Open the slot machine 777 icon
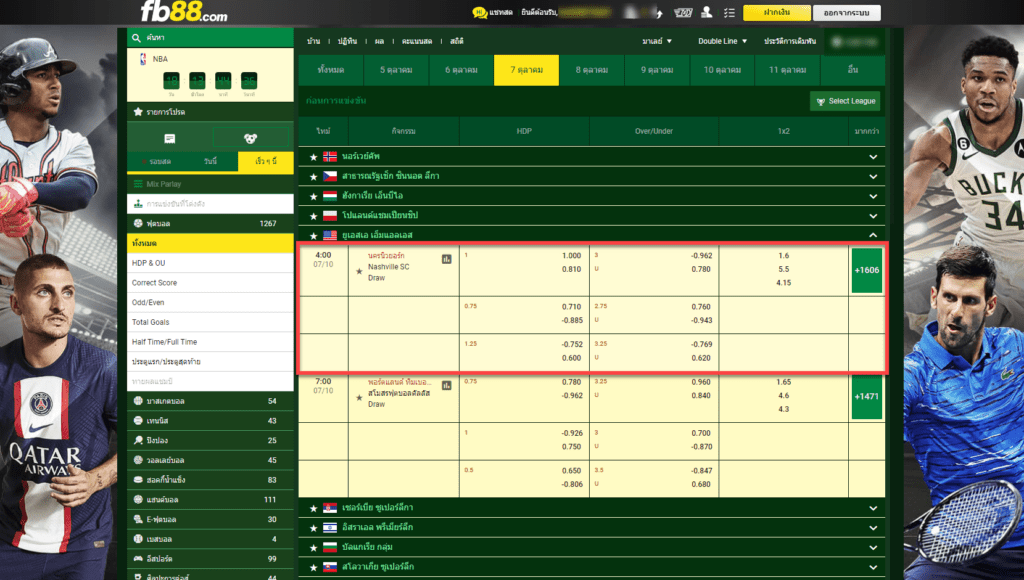Viewport: 1024px width, 580px height. click(x=683, y=12)
